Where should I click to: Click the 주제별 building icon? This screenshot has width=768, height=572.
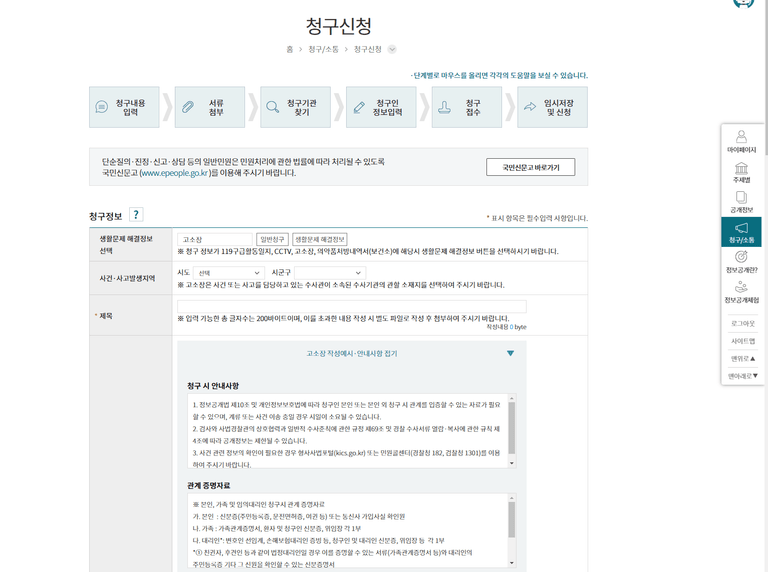pyautogui.click(x=741, y=172)
